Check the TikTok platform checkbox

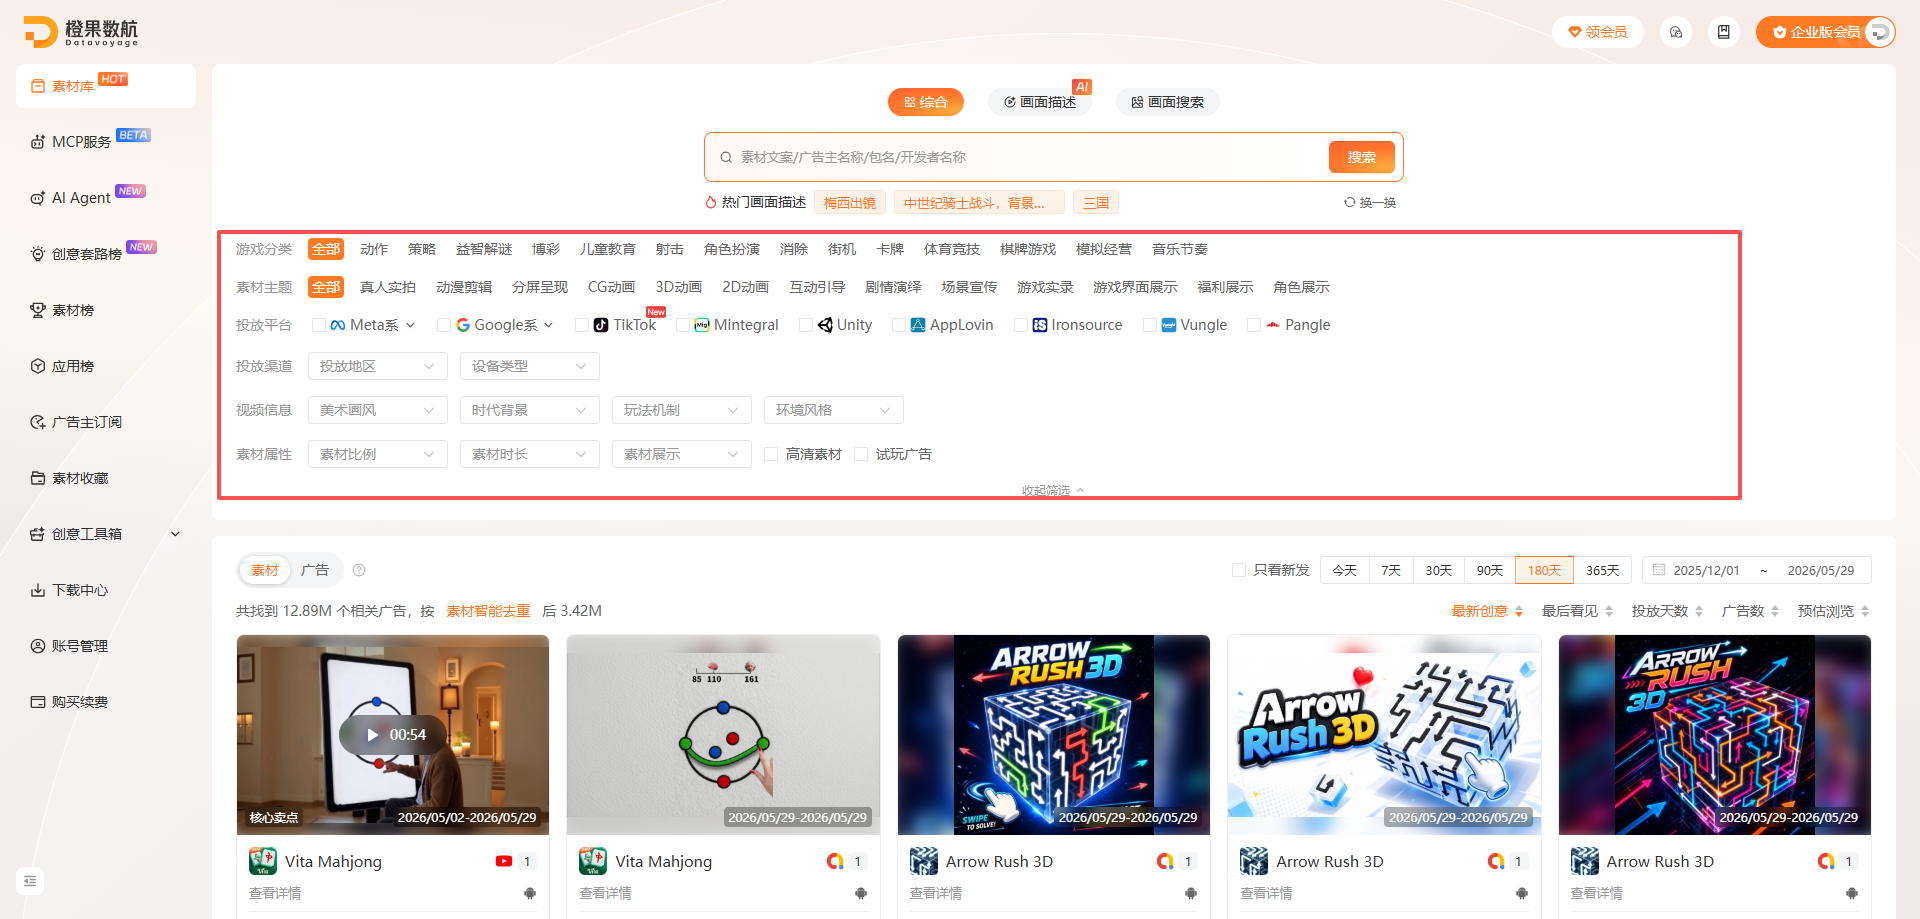tap(582, 325)
